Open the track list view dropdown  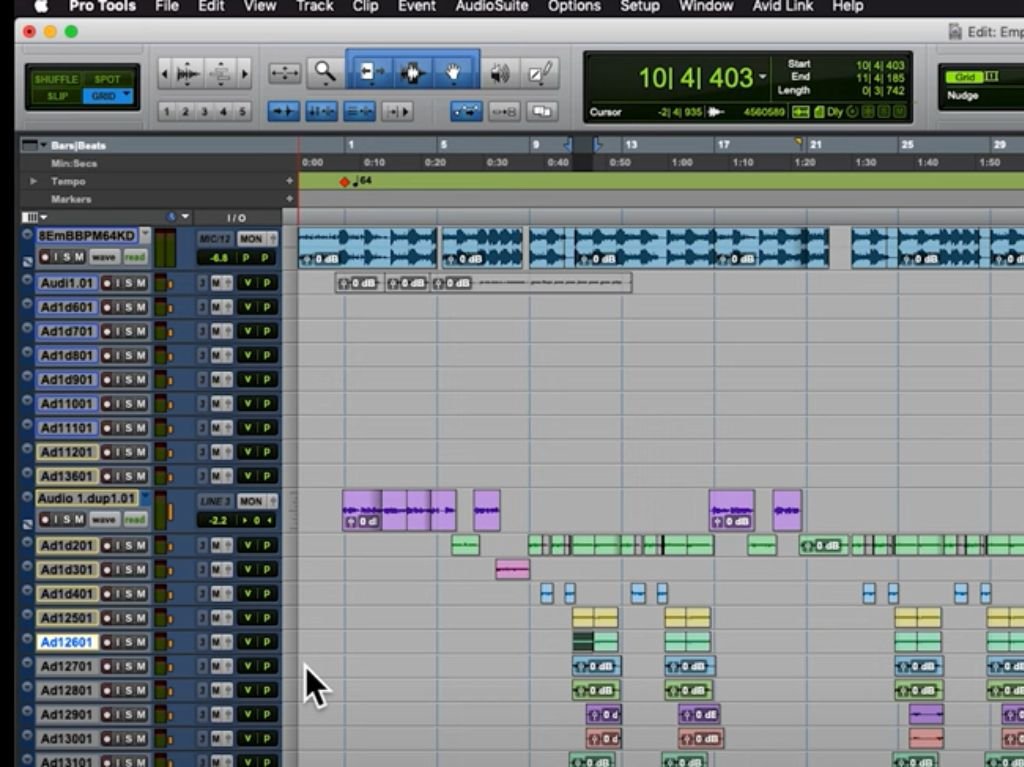pyautogui.click(x=44, y=217)
